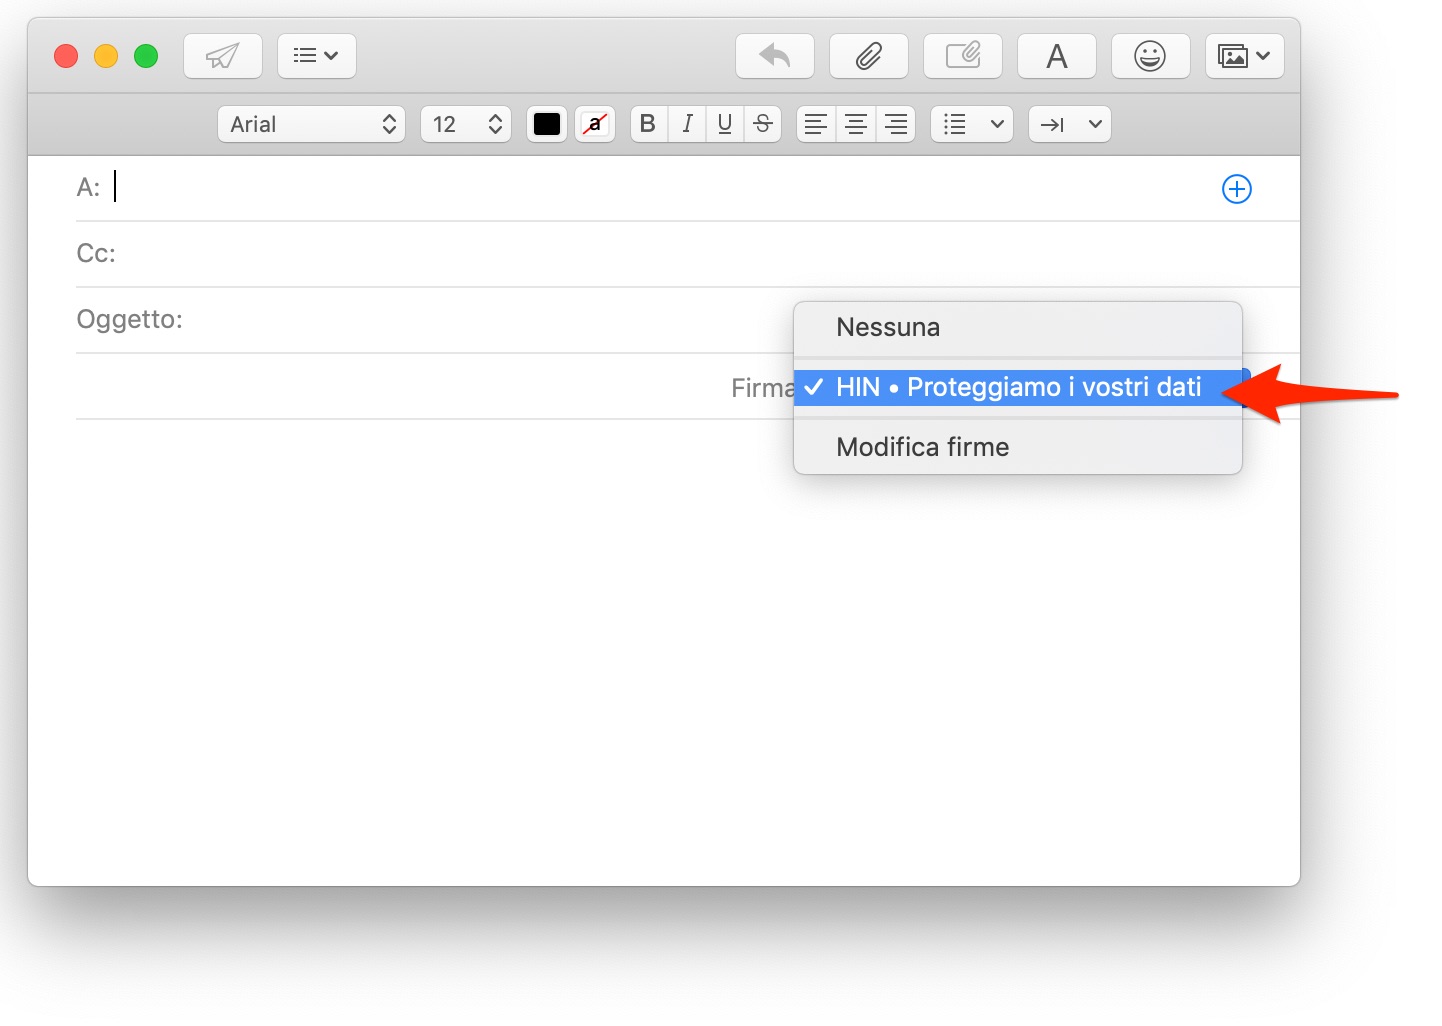Send the message with paper plane icon
Image resolution: width=1442 pixels, height=1026 pixels.
coord(223,56)
